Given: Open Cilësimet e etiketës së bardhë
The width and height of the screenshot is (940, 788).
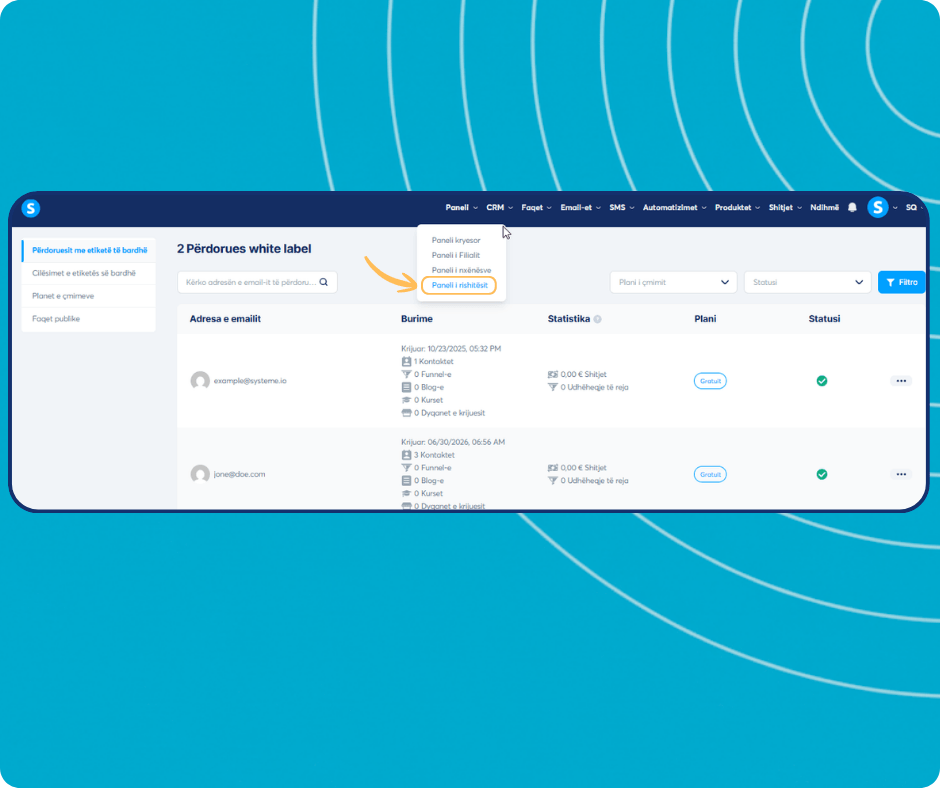Looking at the screenshot, I should [x=89, y=273].
